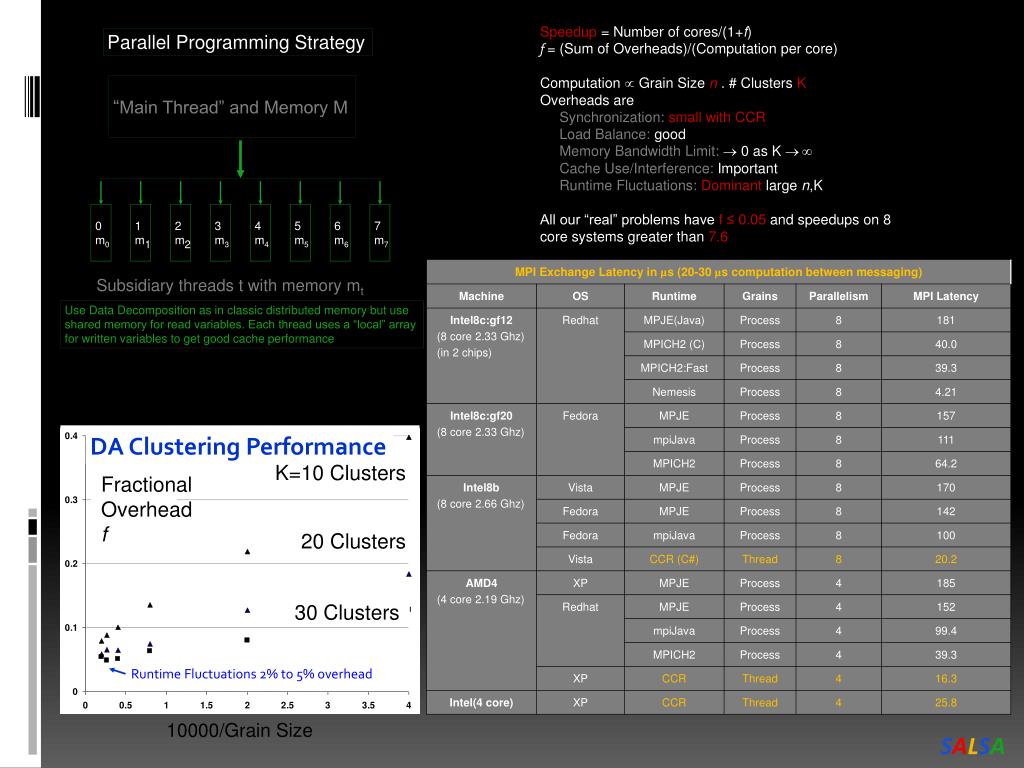Select the 'MPJE(Java)' runtime cell
This screenshot has width=1024, height=768.
pos(674,321)
